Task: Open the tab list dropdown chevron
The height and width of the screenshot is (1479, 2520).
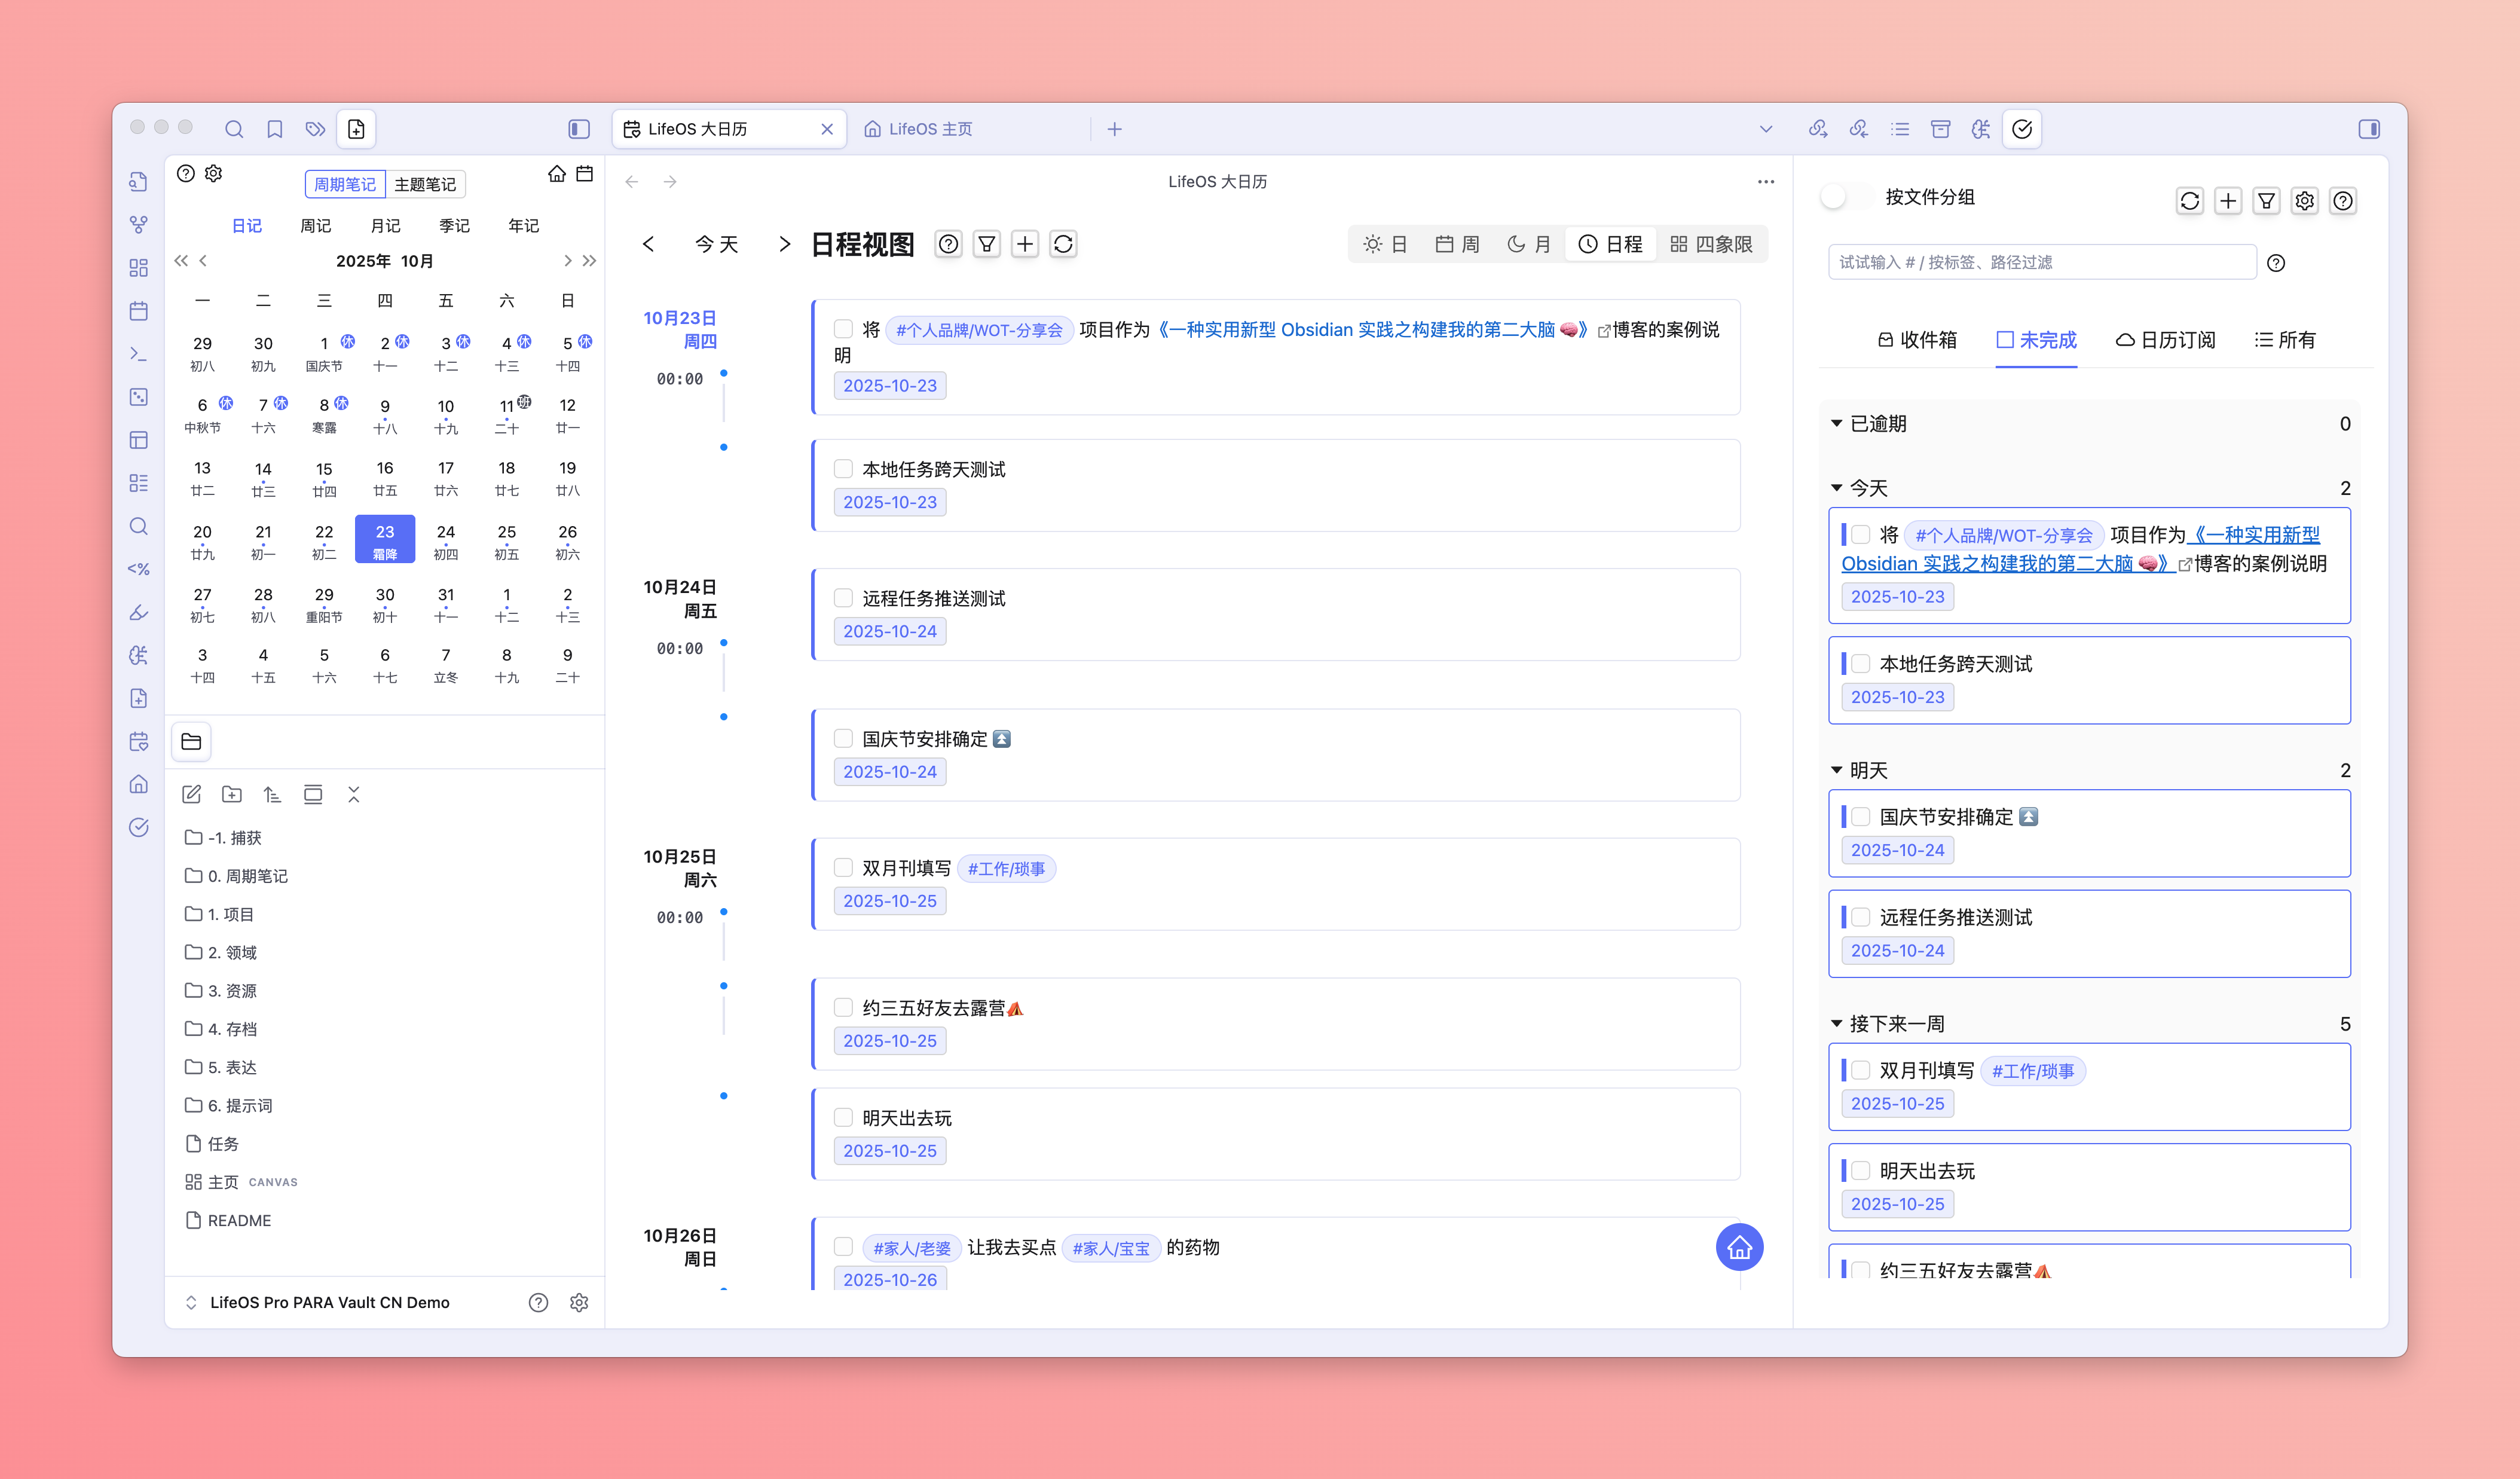Action: click(1766, 129)
